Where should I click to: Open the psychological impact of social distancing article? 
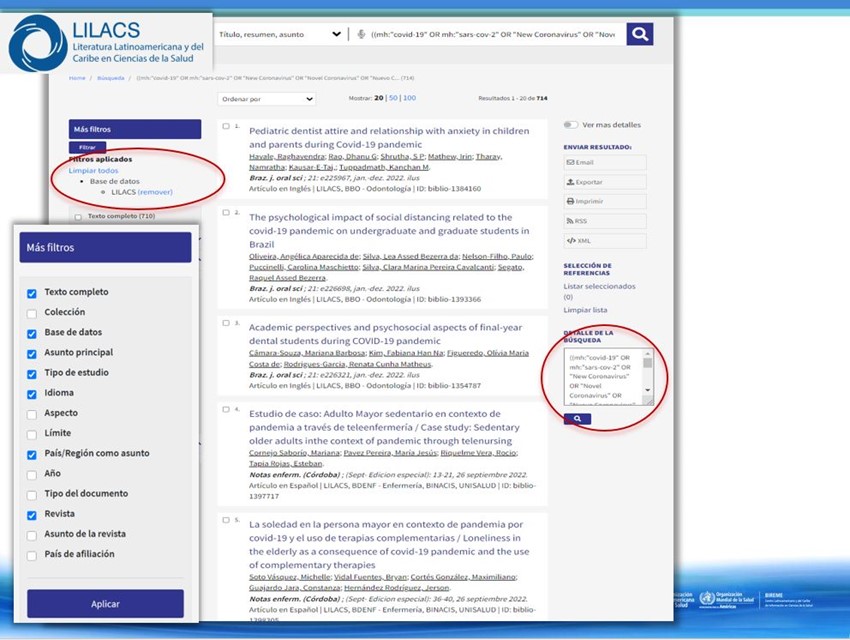tap(389, 231)
